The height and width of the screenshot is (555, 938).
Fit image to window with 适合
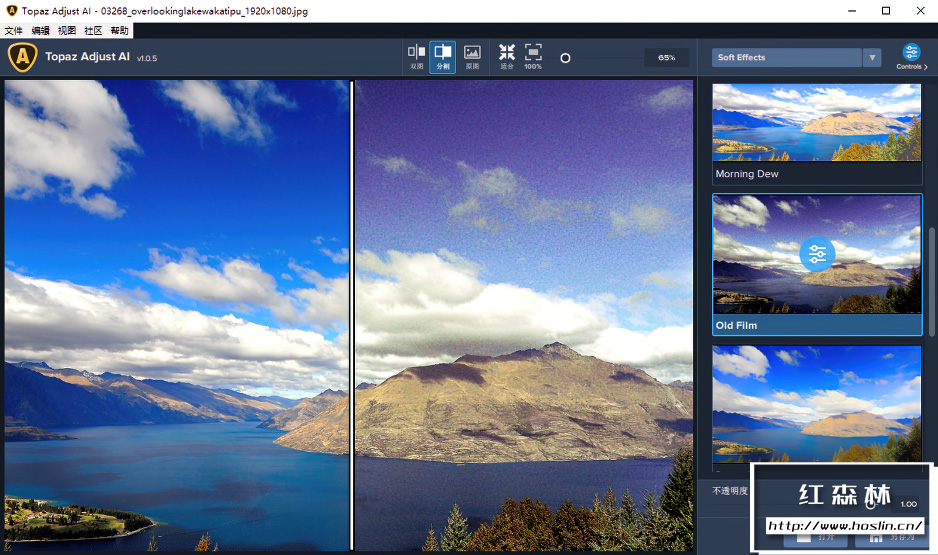507,57
